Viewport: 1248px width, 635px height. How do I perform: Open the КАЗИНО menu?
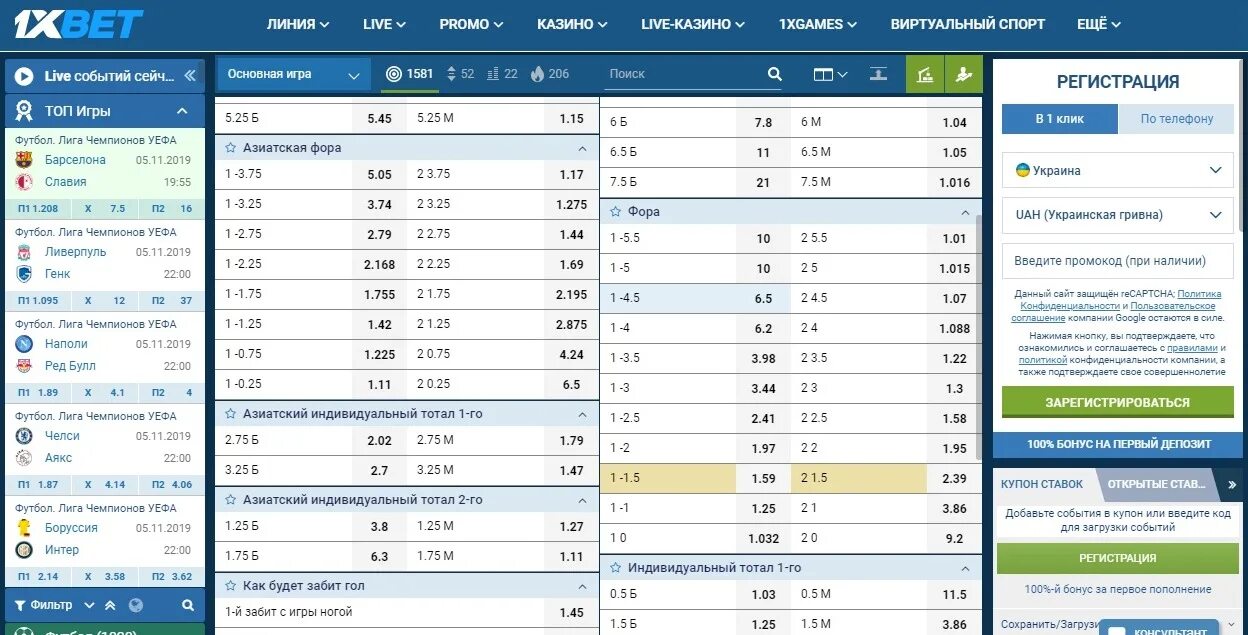click(x=573, y=24)
